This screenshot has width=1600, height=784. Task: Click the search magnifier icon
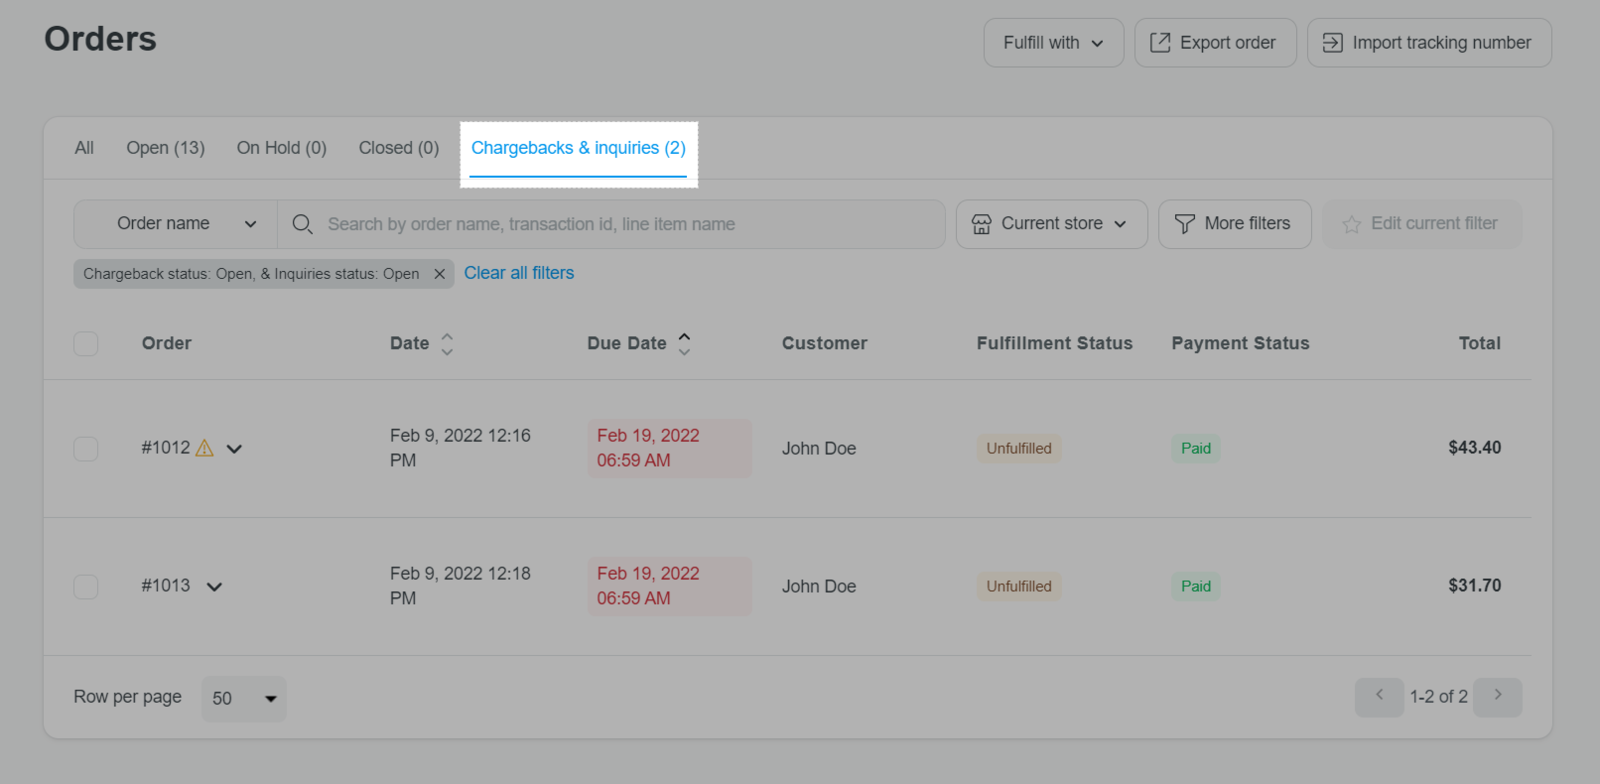click(302, 224)
